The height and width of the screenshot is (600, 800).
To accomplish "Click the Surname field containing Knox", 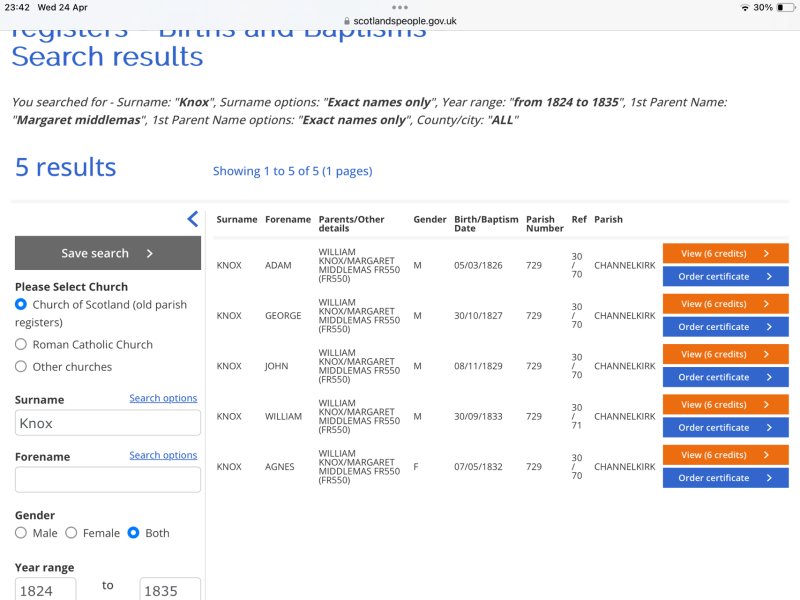I will click(108, 423).
